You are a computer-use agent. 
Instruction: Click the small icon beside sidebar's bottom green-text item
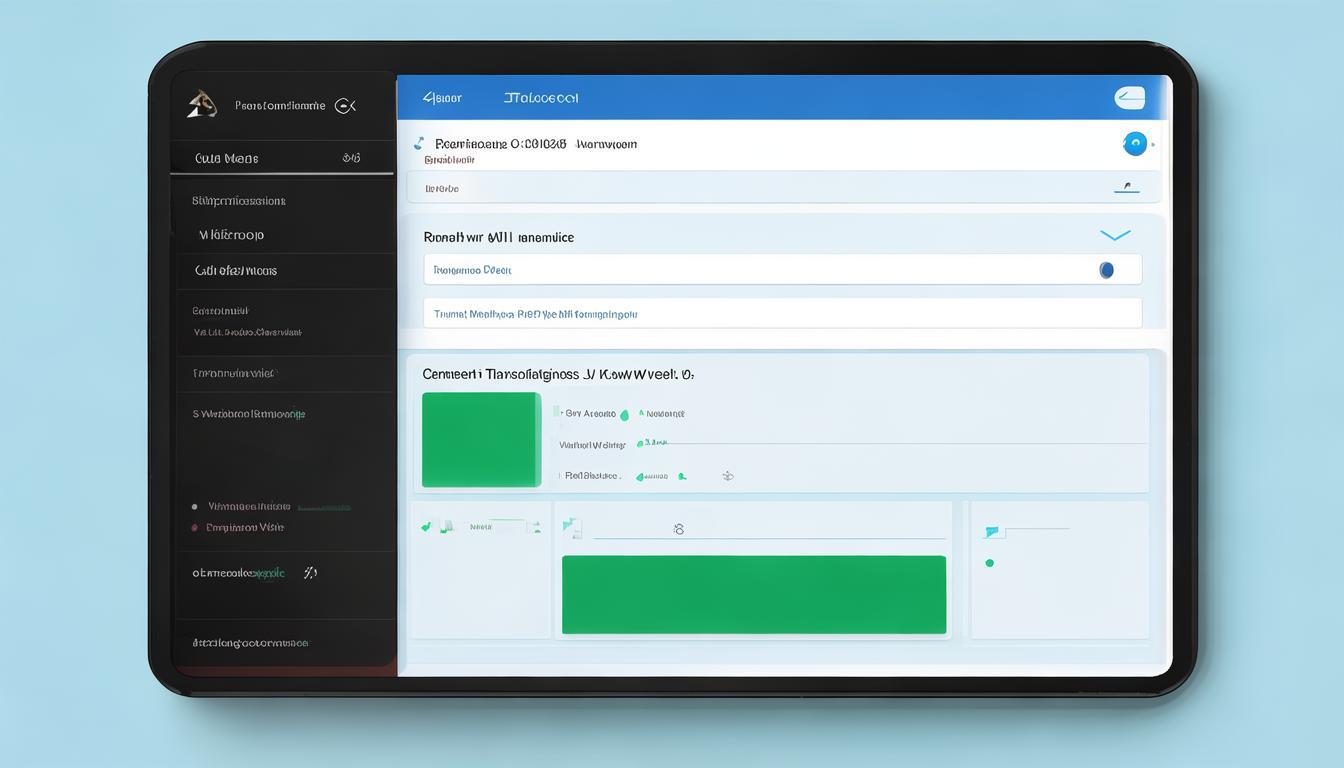[x=310, y=573]
